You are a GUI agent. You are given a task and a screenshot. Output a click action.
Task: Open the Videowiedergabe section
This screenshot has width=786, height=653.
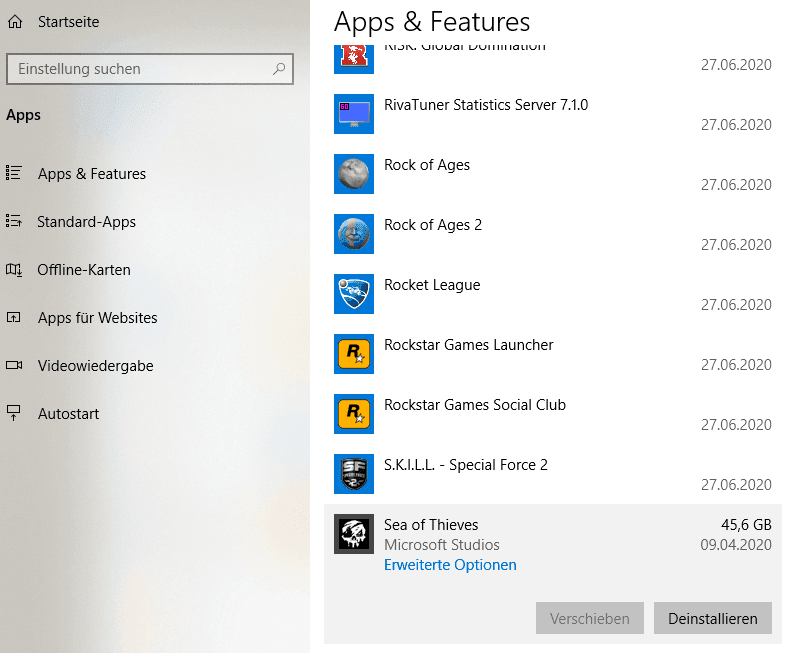(x=95, y=366)
